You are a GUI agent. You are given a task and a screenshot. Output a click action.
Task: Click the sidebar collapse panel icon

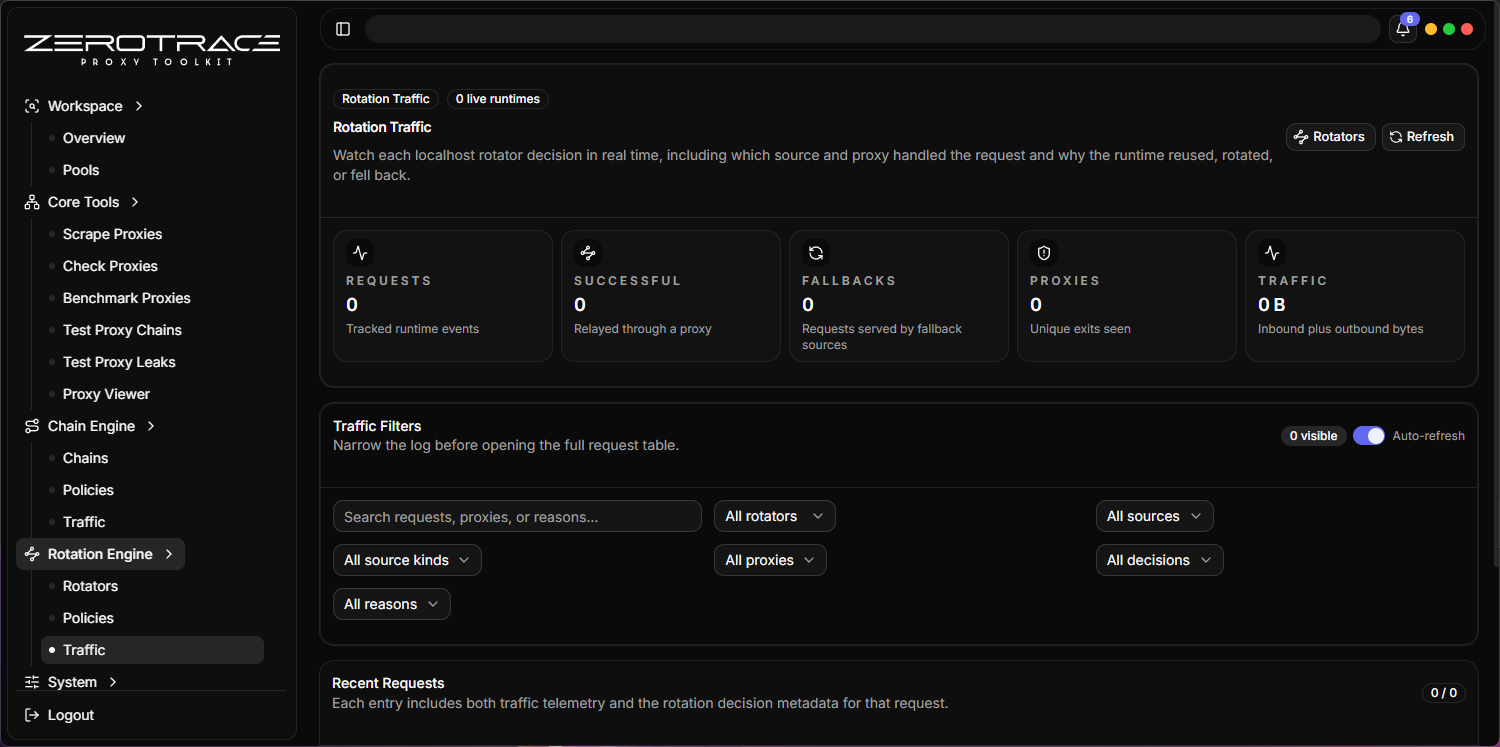pos(343,29)
